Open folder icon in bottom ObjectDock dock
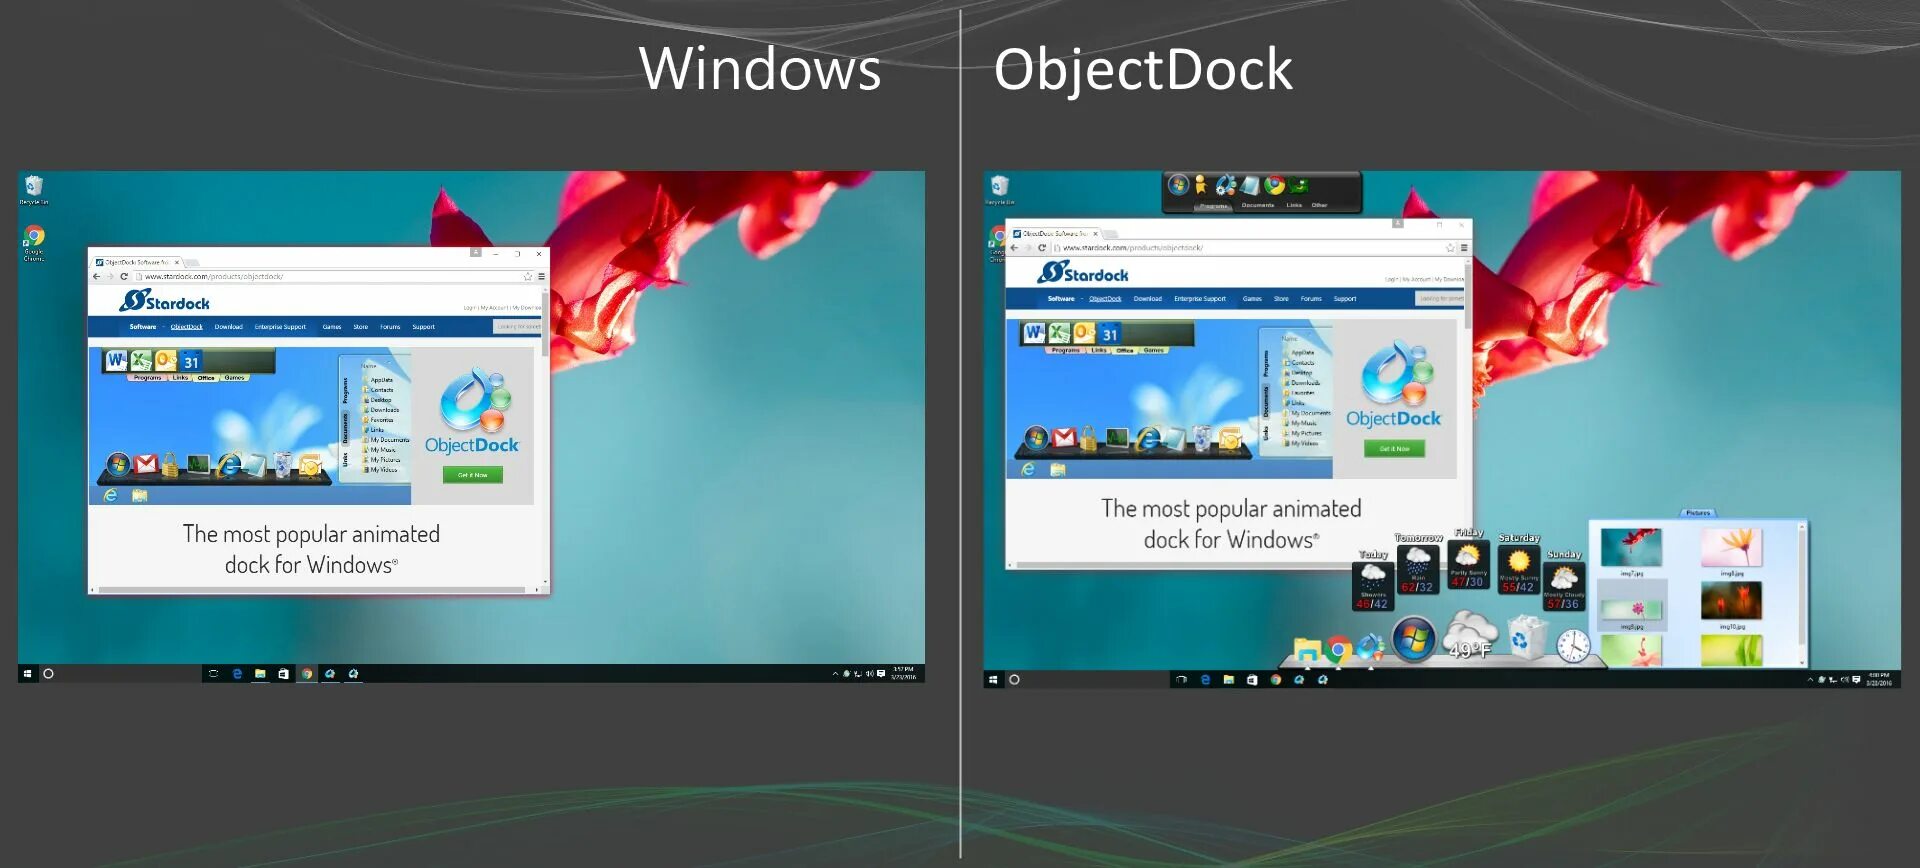1920x868 pixels. 1307,651
